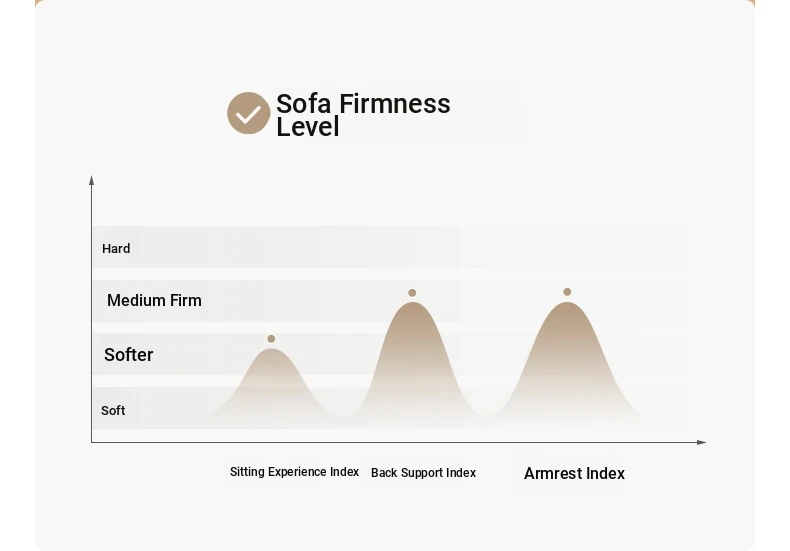
Task: Click the Sitting Experience Index label
Action: coord(294,472)
